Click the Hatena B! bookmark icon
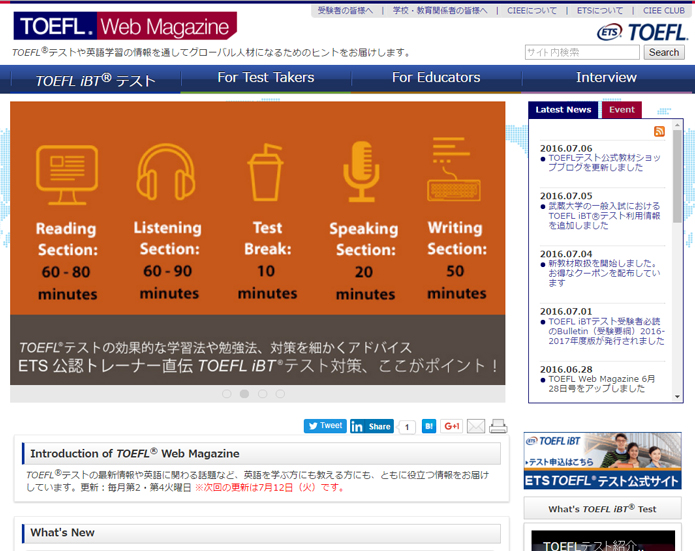 tap(429, 426)
